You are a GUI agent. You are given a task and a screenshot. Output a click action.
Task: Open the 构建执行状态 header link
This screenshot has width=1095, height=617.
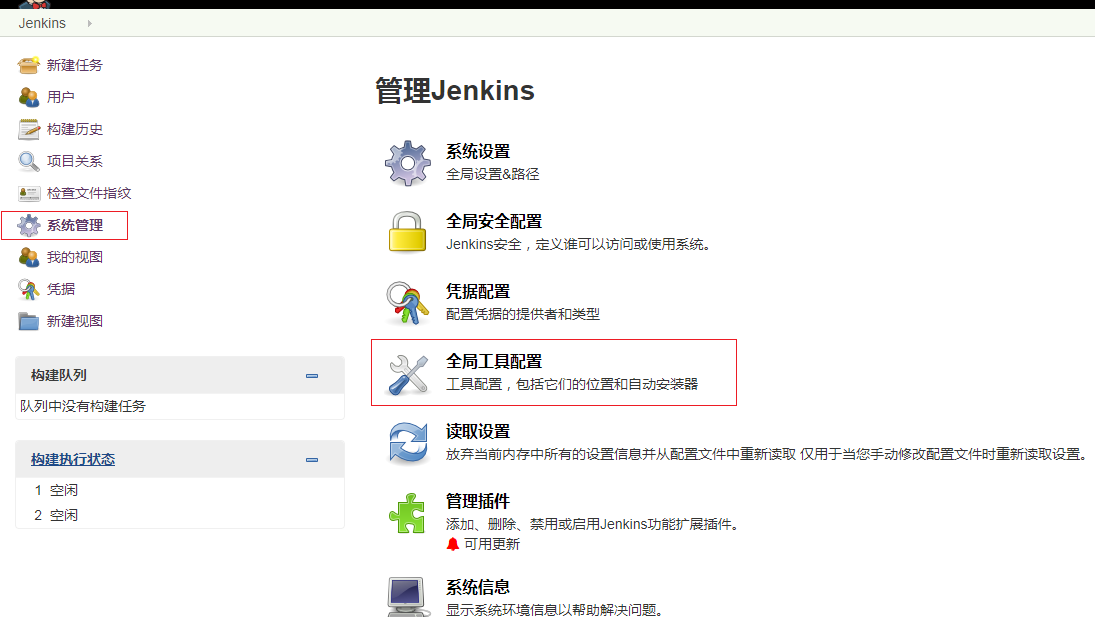click(x=73, y=459)
